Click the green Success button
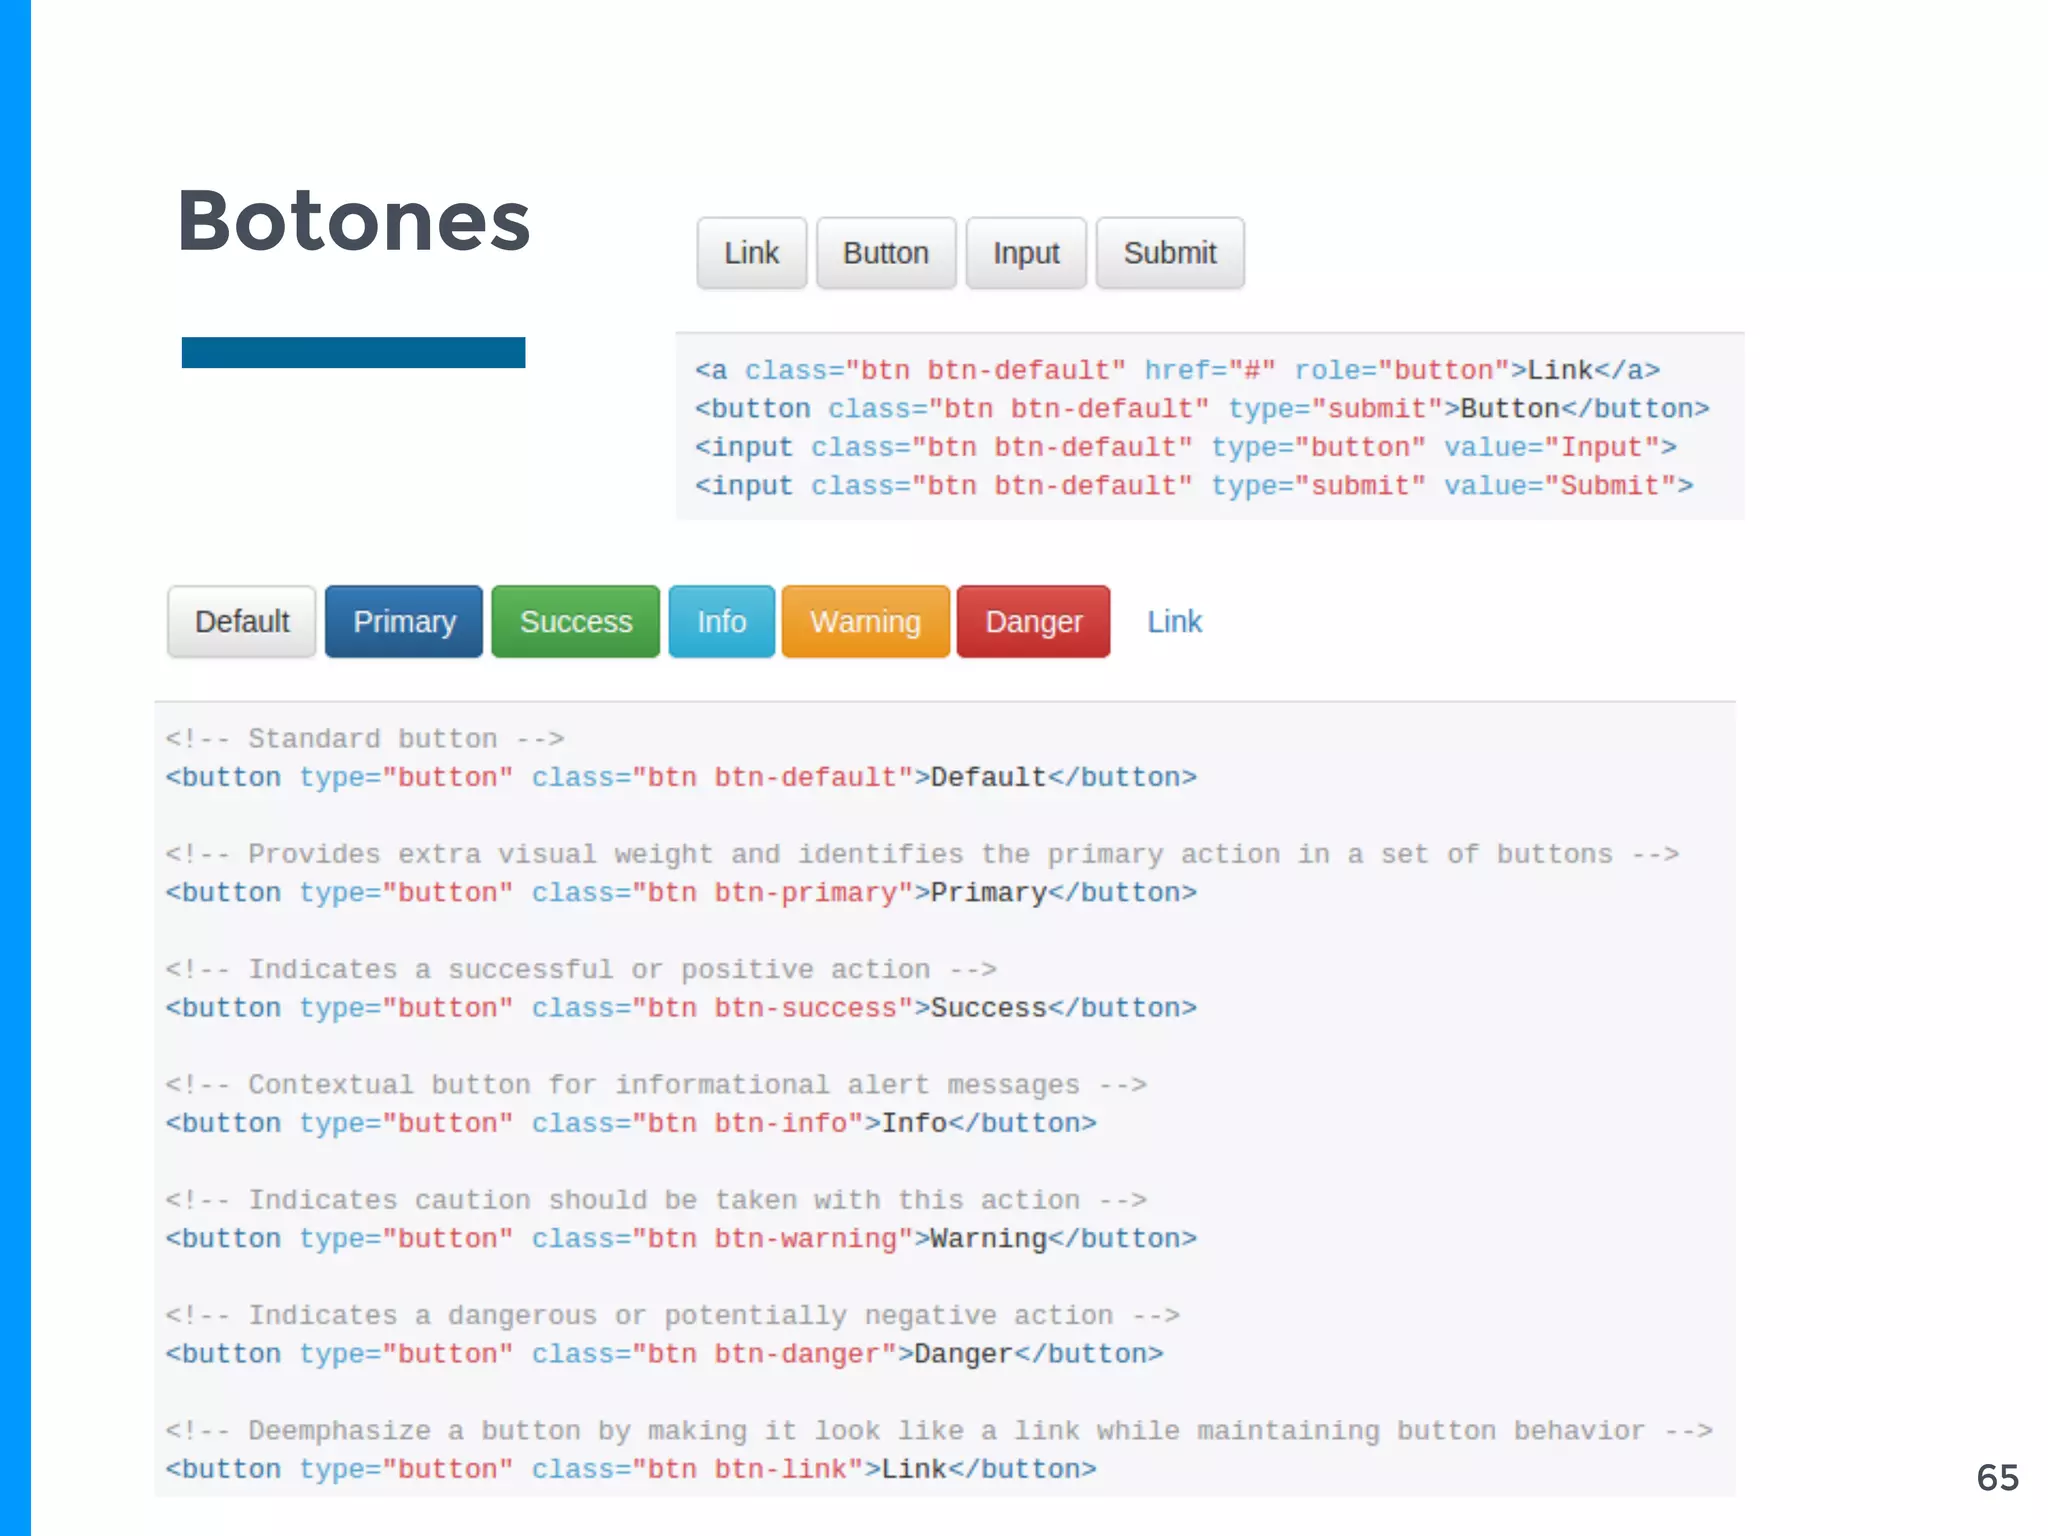 coord(576,621)
